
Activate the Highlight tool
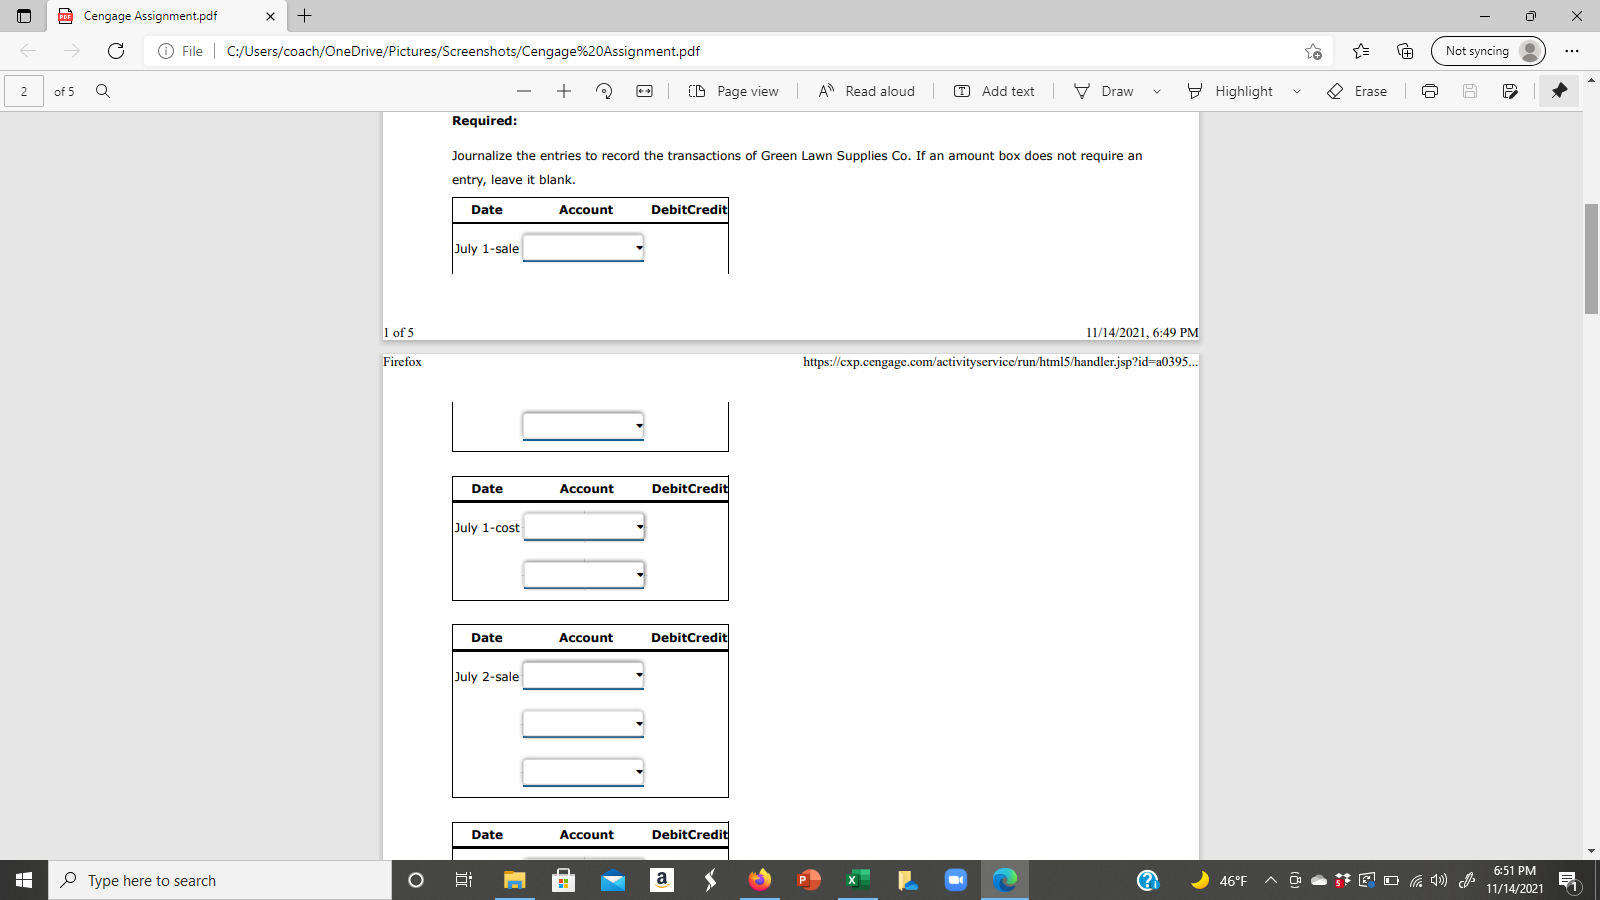(x=1233, y=91)
